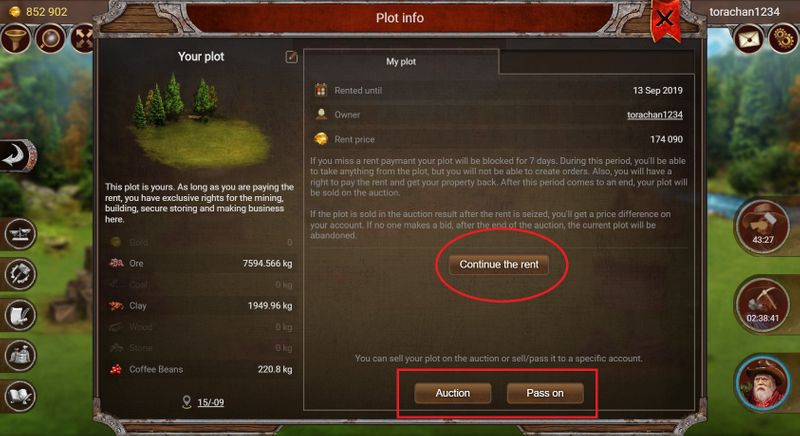
Task: Open the magnifier search icon
Action: click(49, 39)
